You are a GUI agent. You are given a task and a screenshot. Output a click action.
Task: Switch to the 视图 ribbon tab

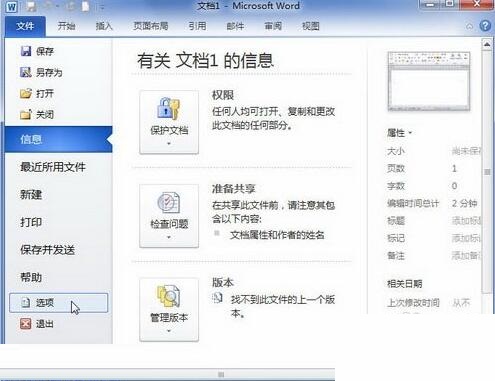coord(311,26)
